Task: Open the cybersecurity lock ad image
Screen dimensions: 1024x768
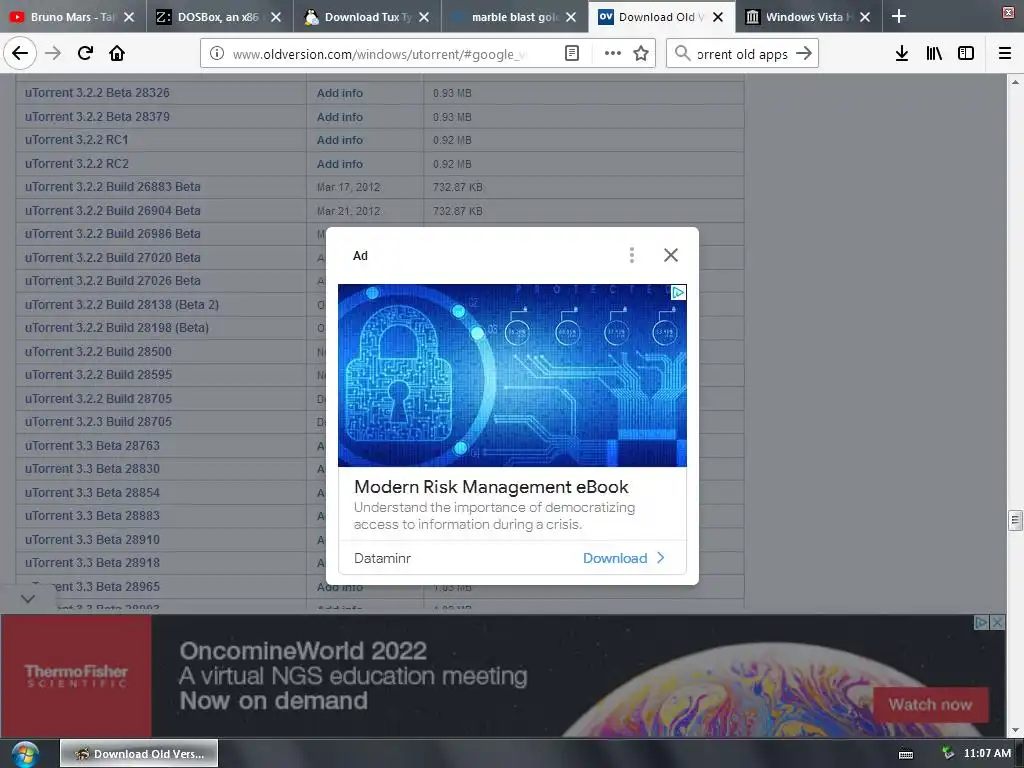Action: coord(512,376)
